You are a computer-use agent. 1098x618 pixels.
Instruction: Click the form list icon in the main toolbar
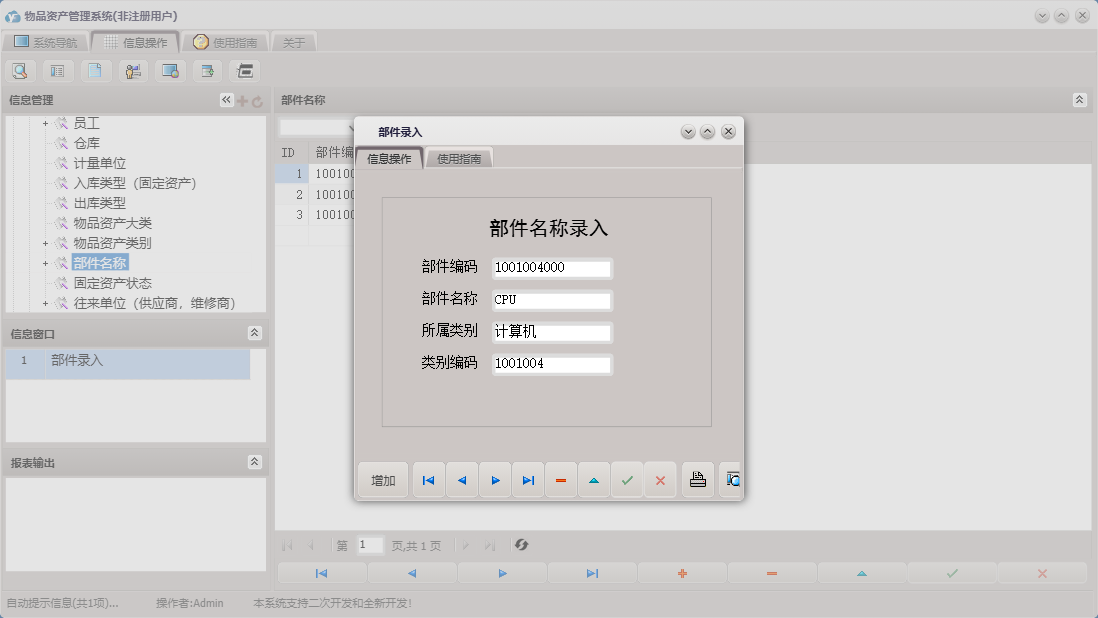57,71
